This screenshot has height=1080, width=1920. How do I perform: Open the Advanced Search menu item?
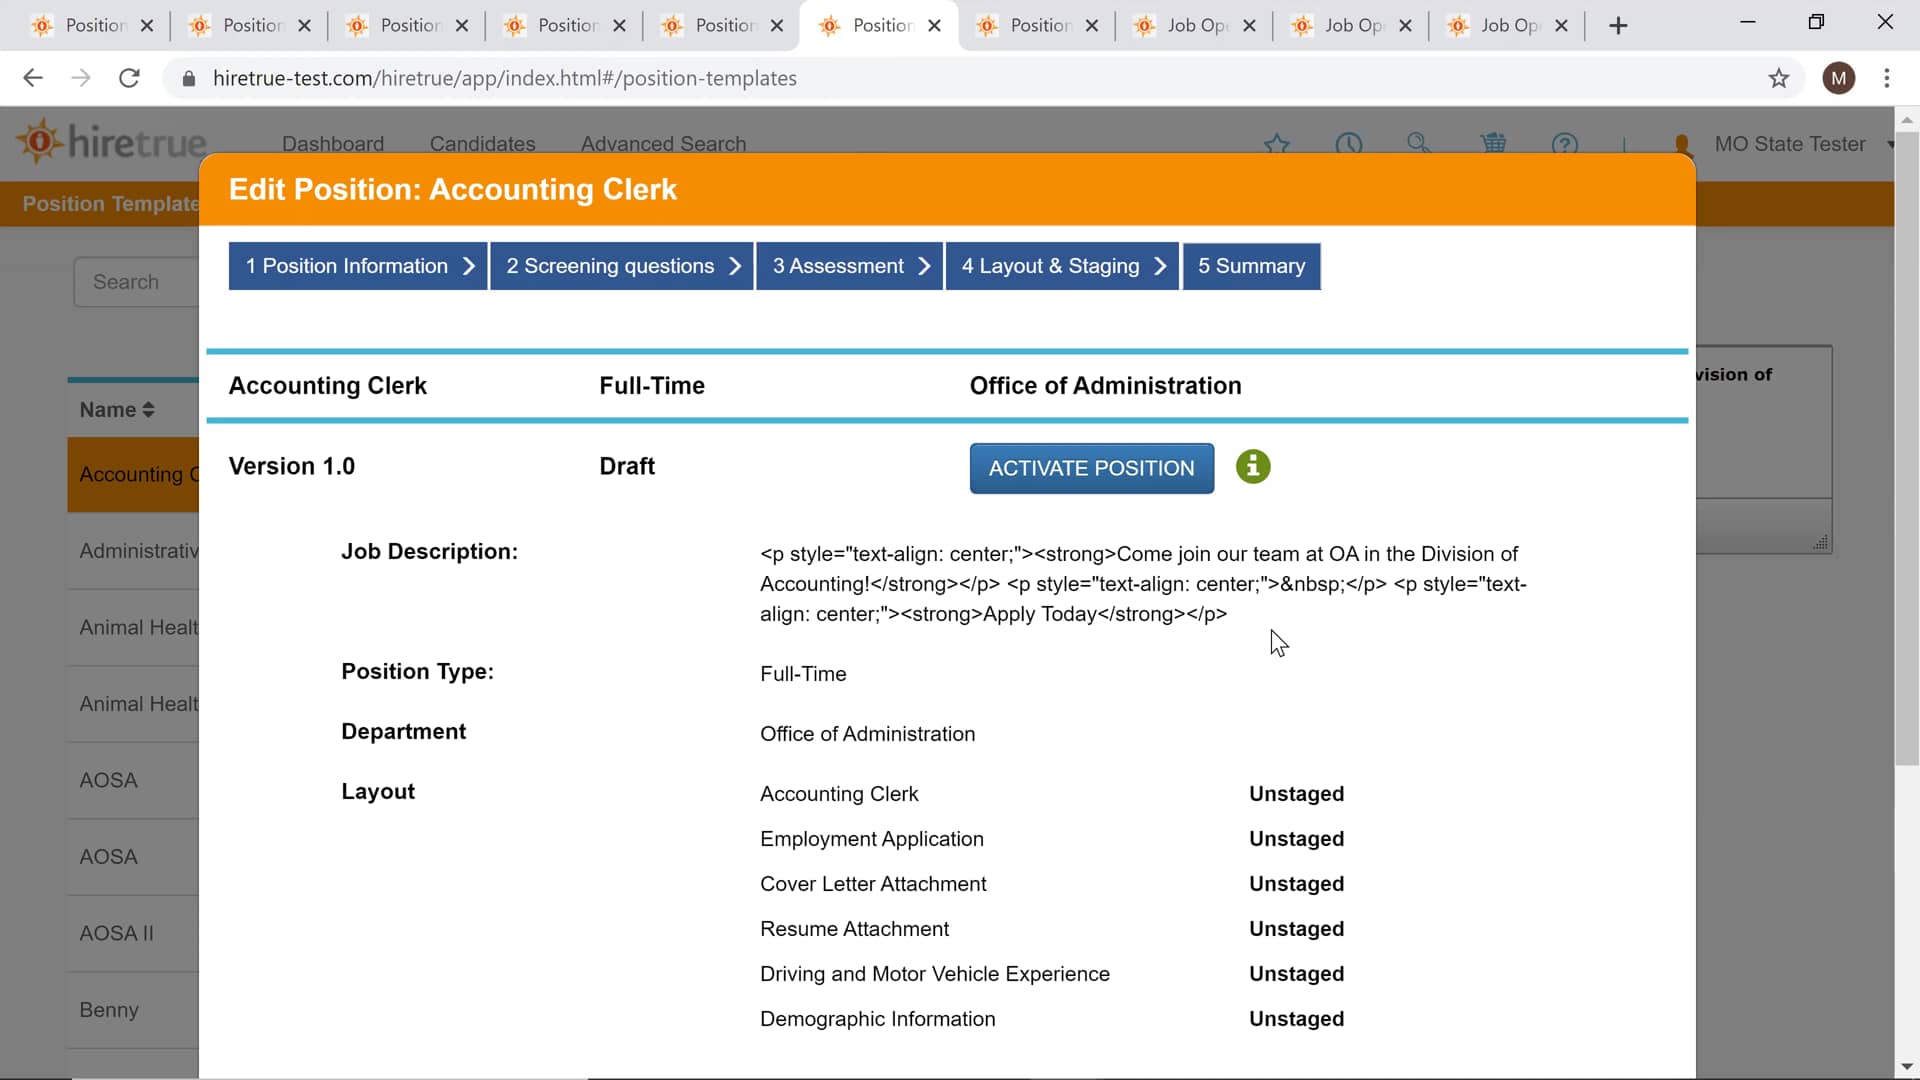tap(663, 144)
